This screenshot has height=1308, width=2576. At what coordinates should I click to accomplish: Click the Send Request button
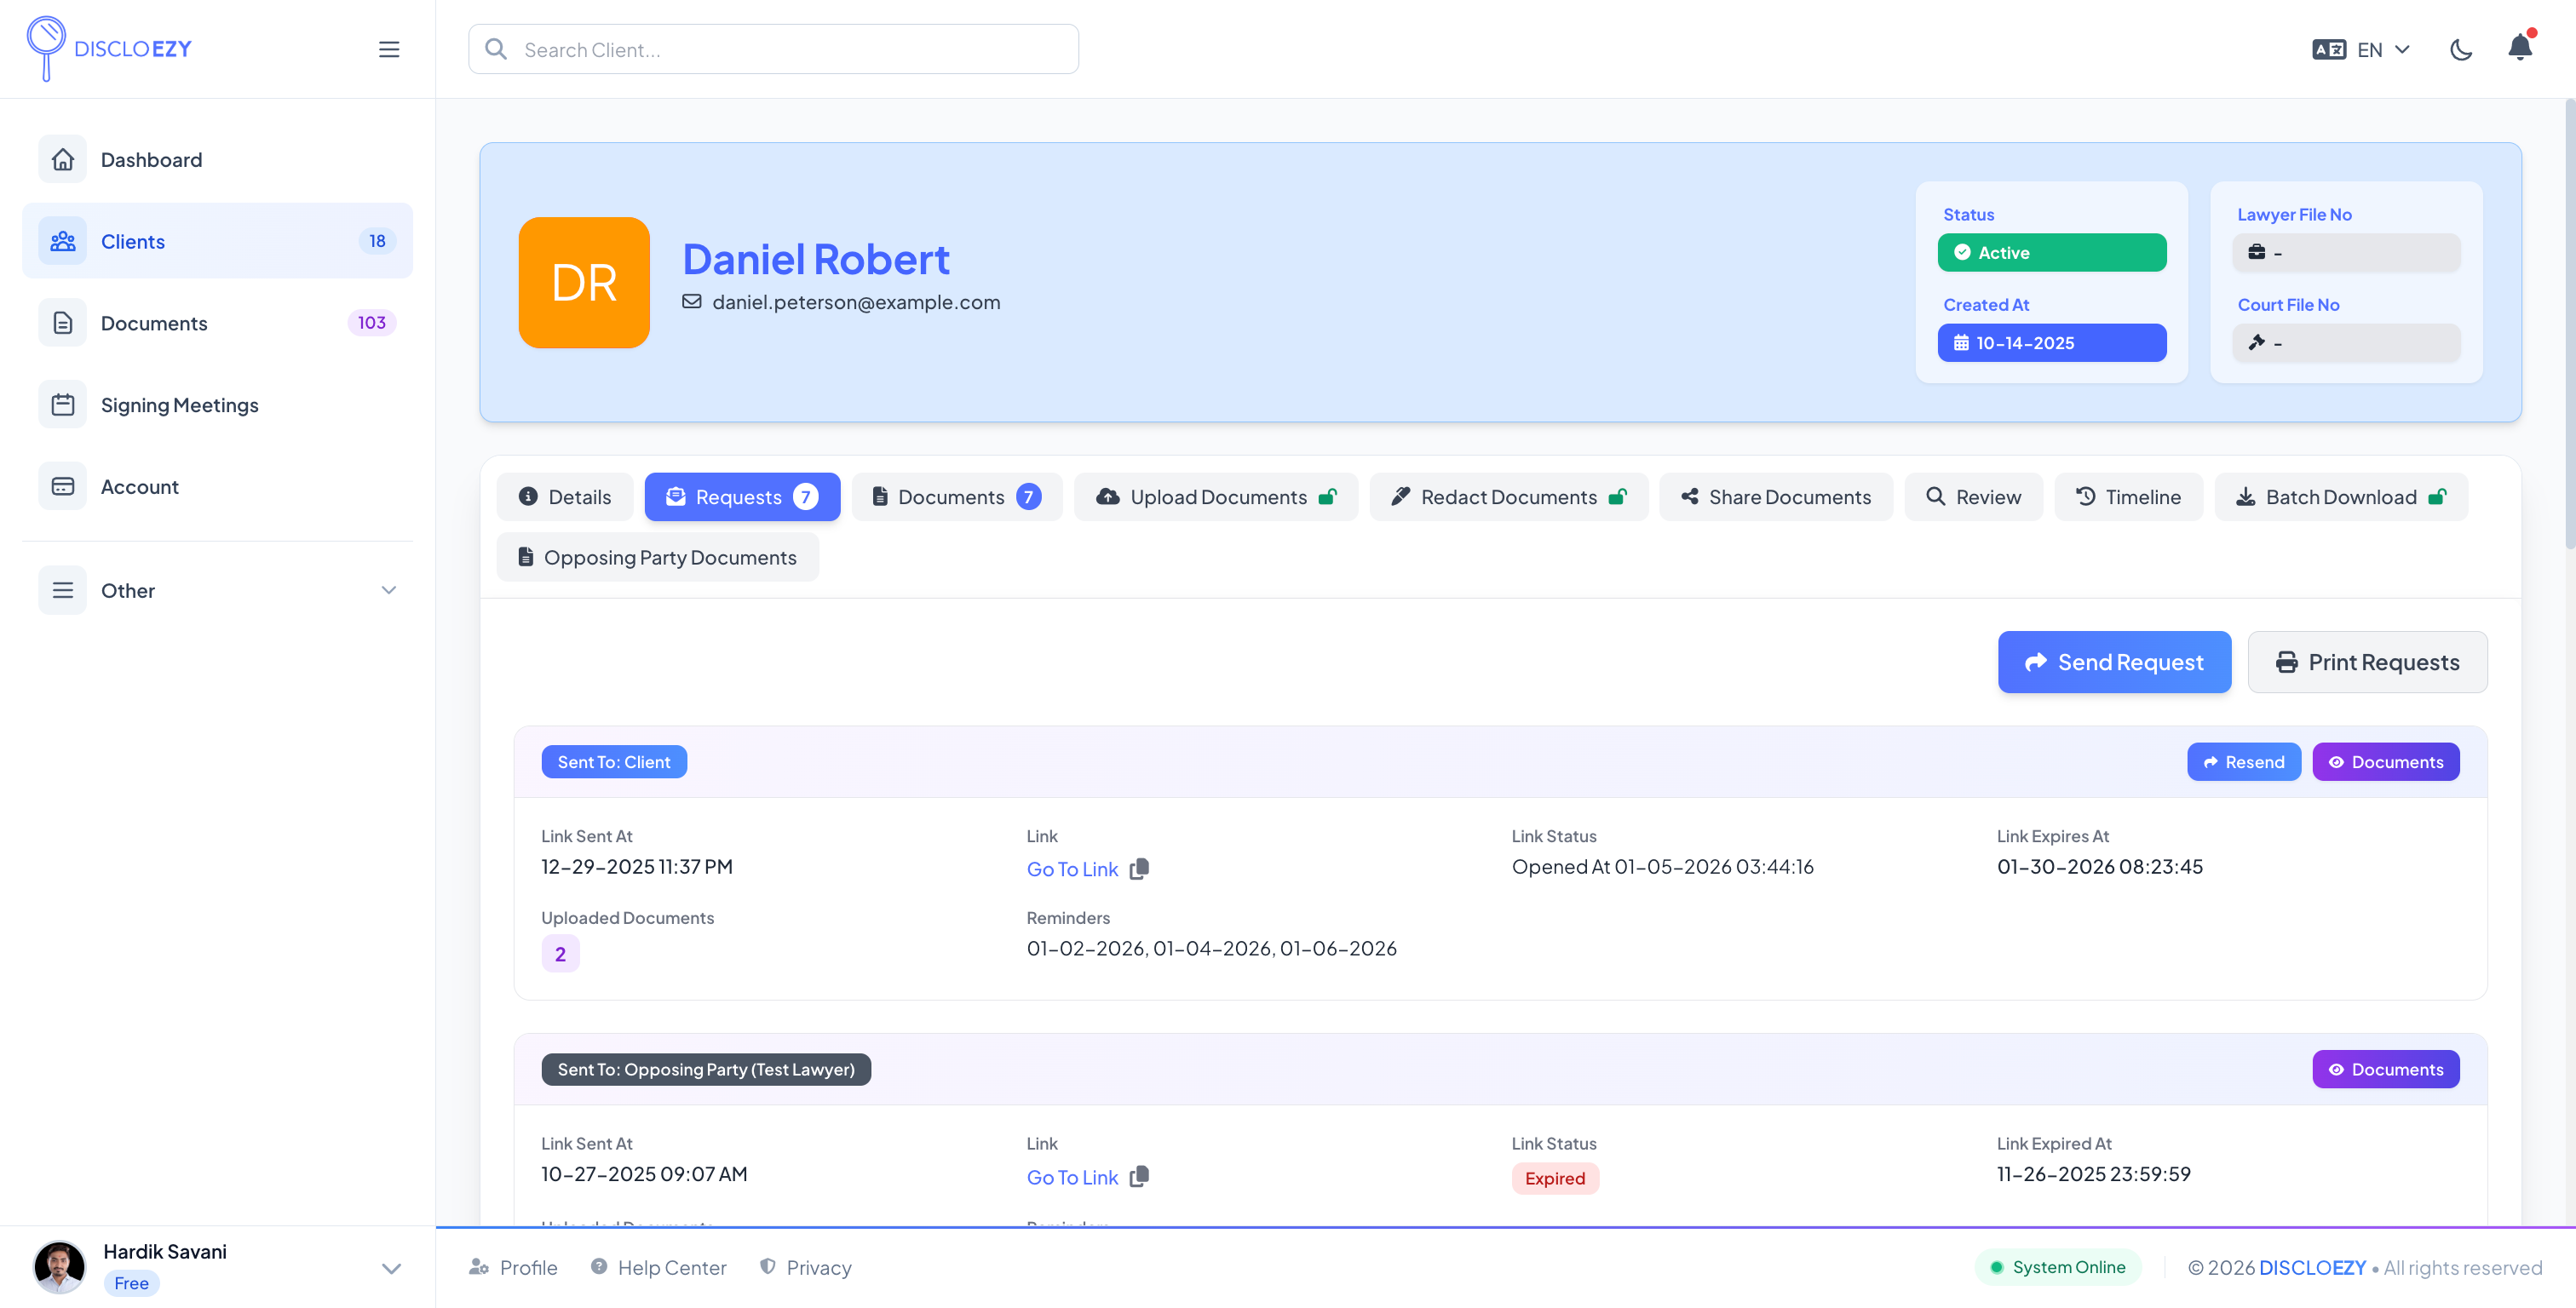tap(2114, 662)
